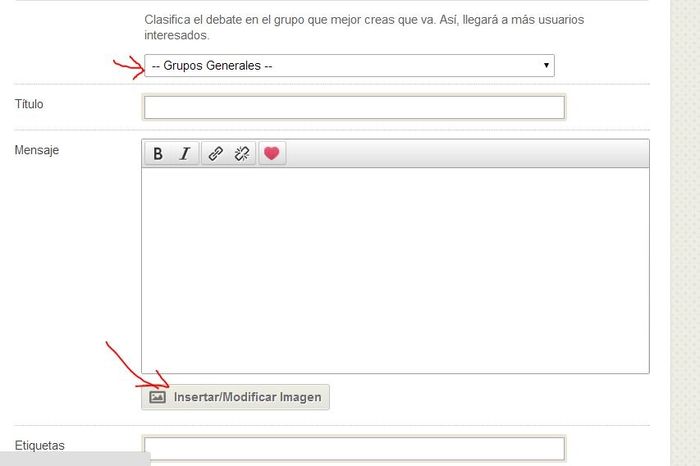Toggle italic formatting in the message editor
The image size is (700, 466).
click(184, 154)
